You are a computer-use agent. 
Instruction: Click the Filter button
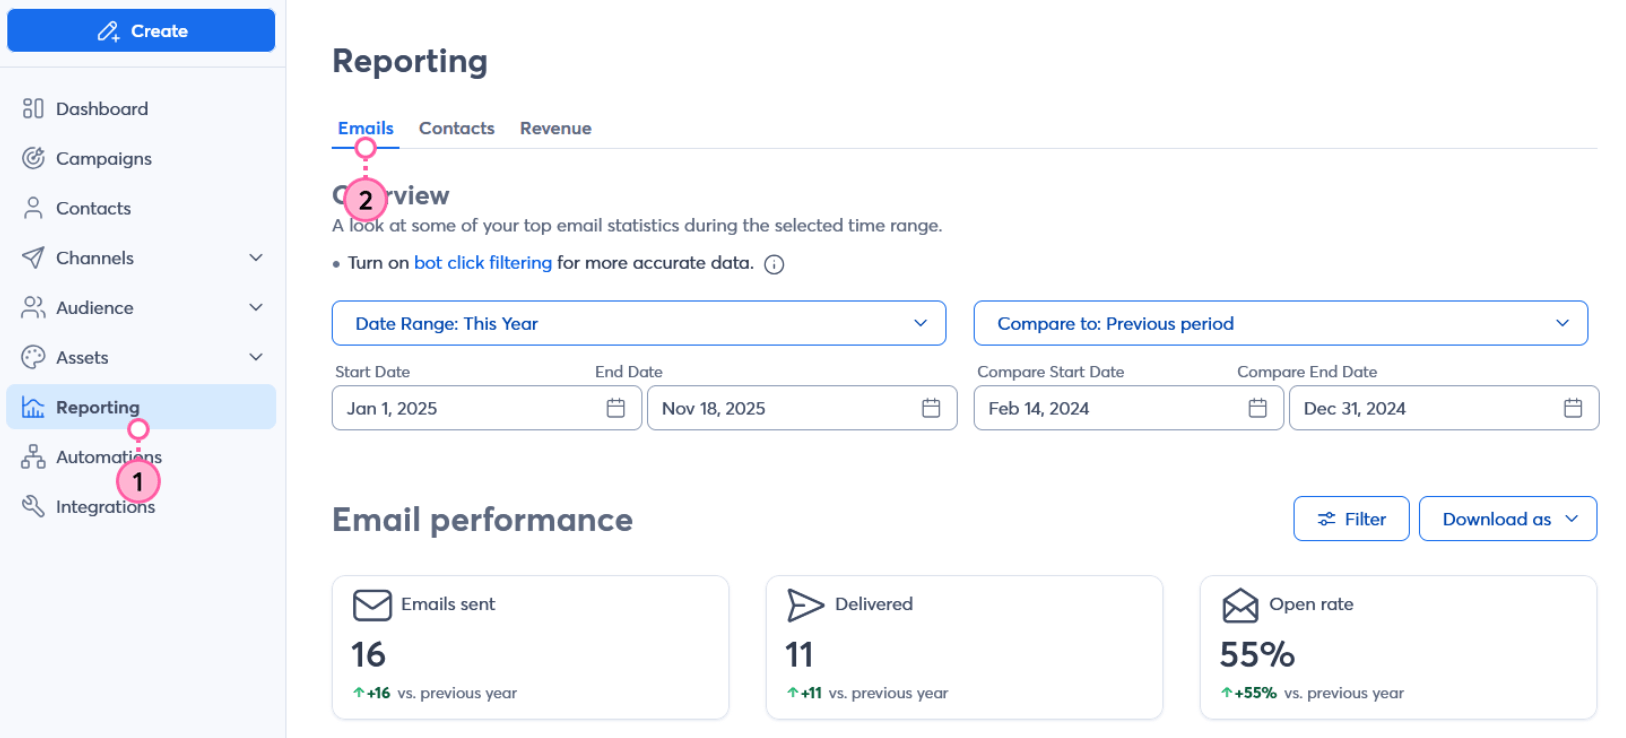click(1351, 519)
